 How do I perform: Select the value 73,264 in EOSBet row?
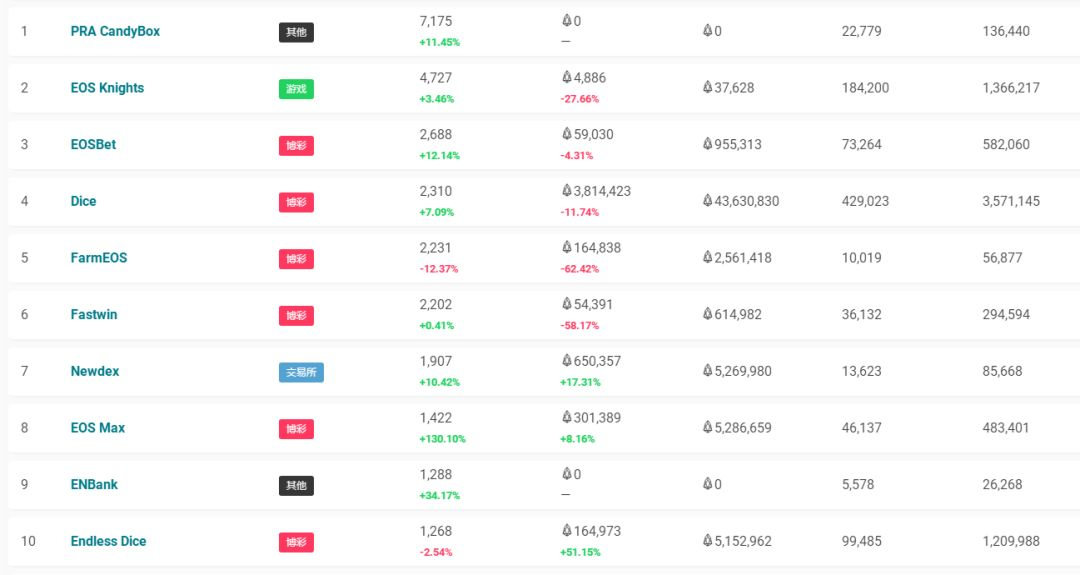pyautogui.click(x=862, y=144)
